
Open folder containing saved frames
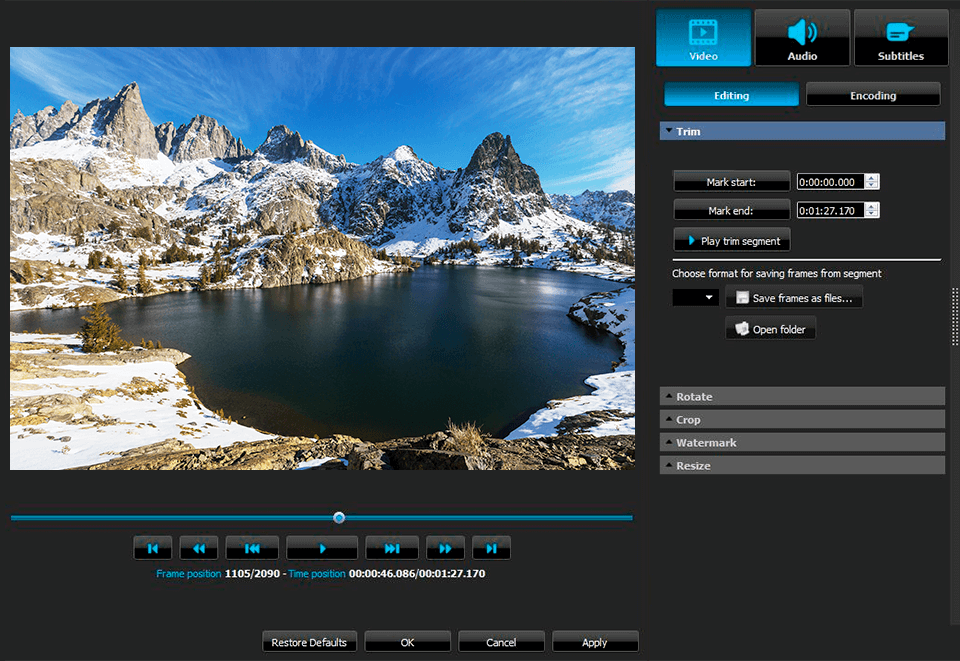click(770, 327)
